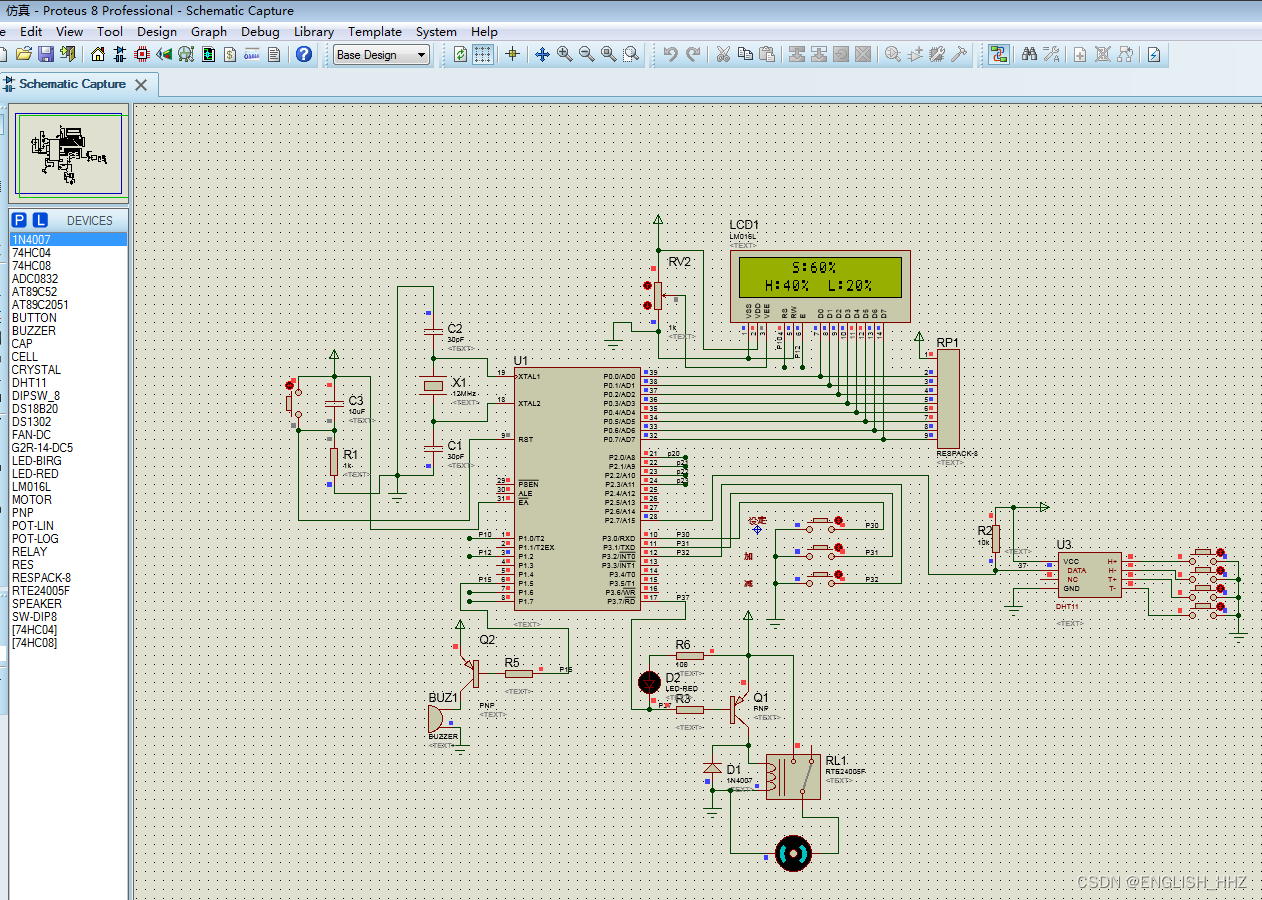Select AT89C52 in the devices list
Screen dimensions: 1262x900
pyautogui.click(x=68, y=292)
